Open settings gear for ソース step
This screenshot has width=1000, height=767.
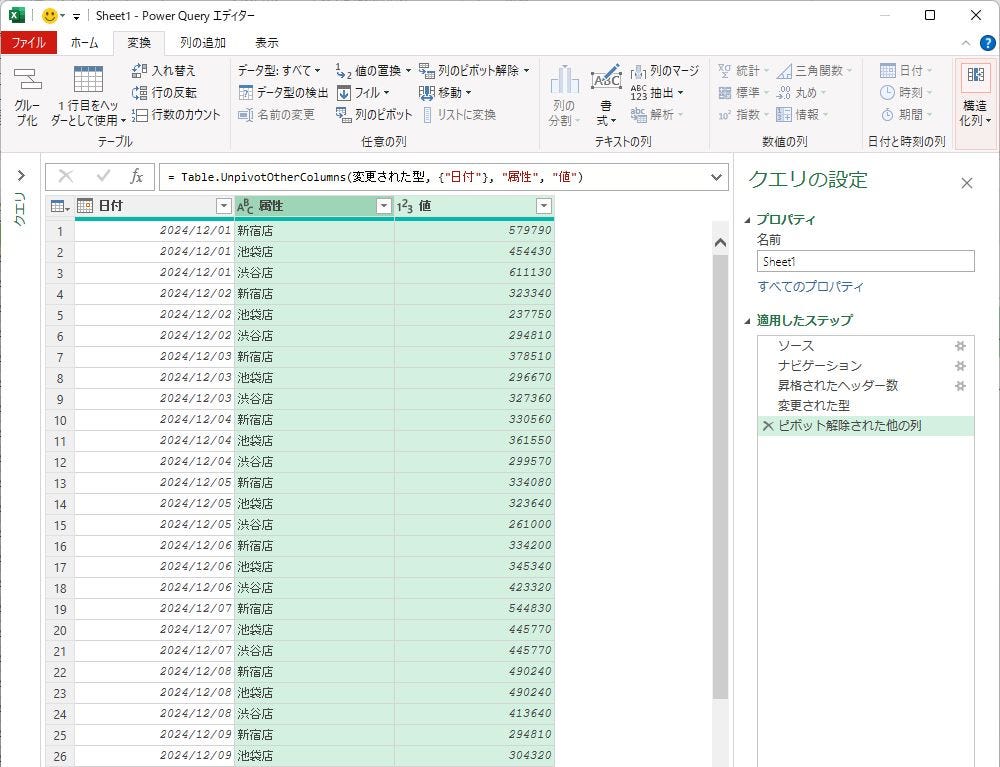tap(960, 346)
